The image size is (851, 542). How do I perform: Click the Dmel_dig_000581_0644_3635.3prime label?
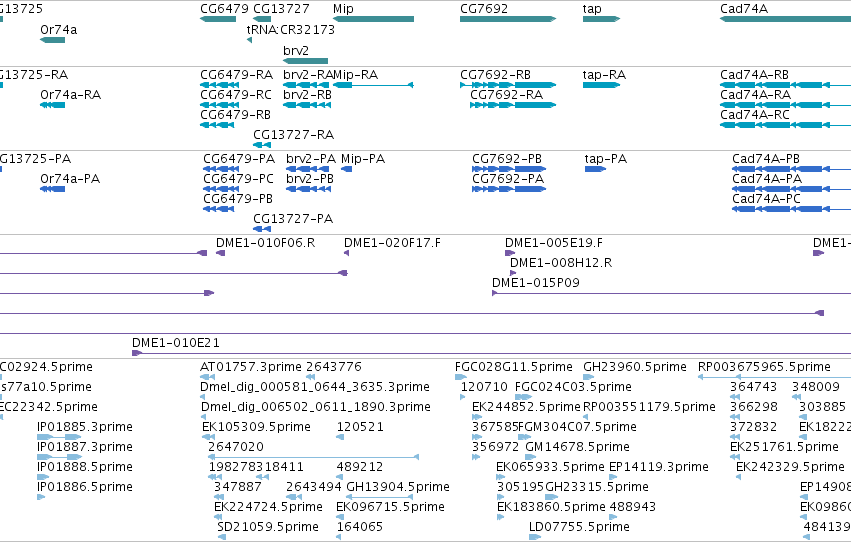point(315,387)
